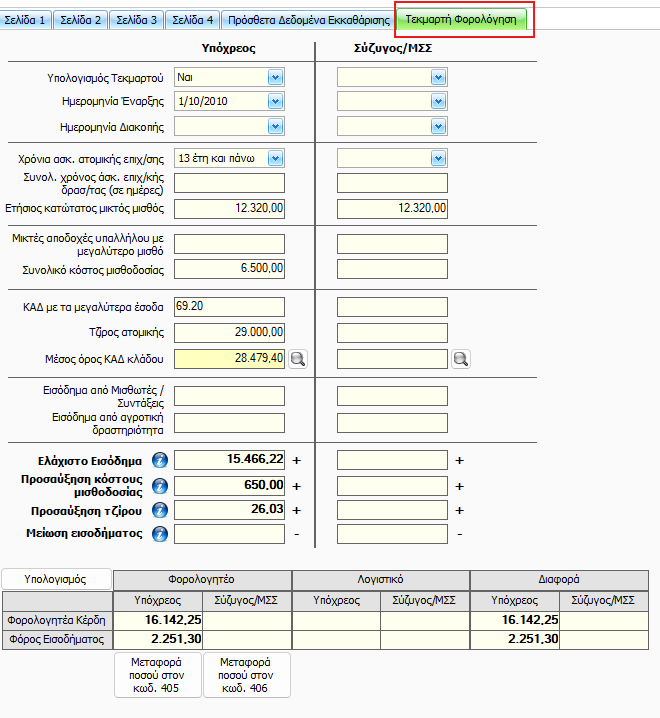Click magnifier beside Υπόχρεος Μέσος όρος ΚΑΔ
The image size is (660, 718).
298,359
